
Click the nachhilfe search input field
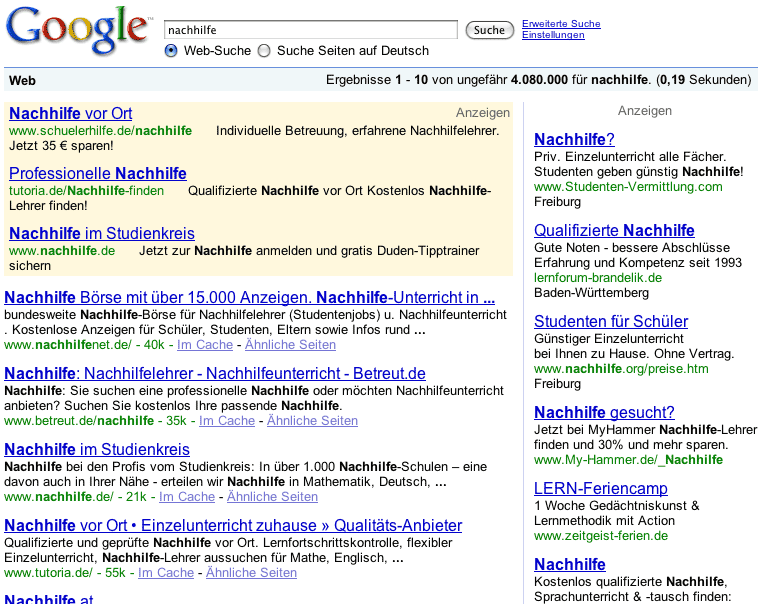click(310, 30)
